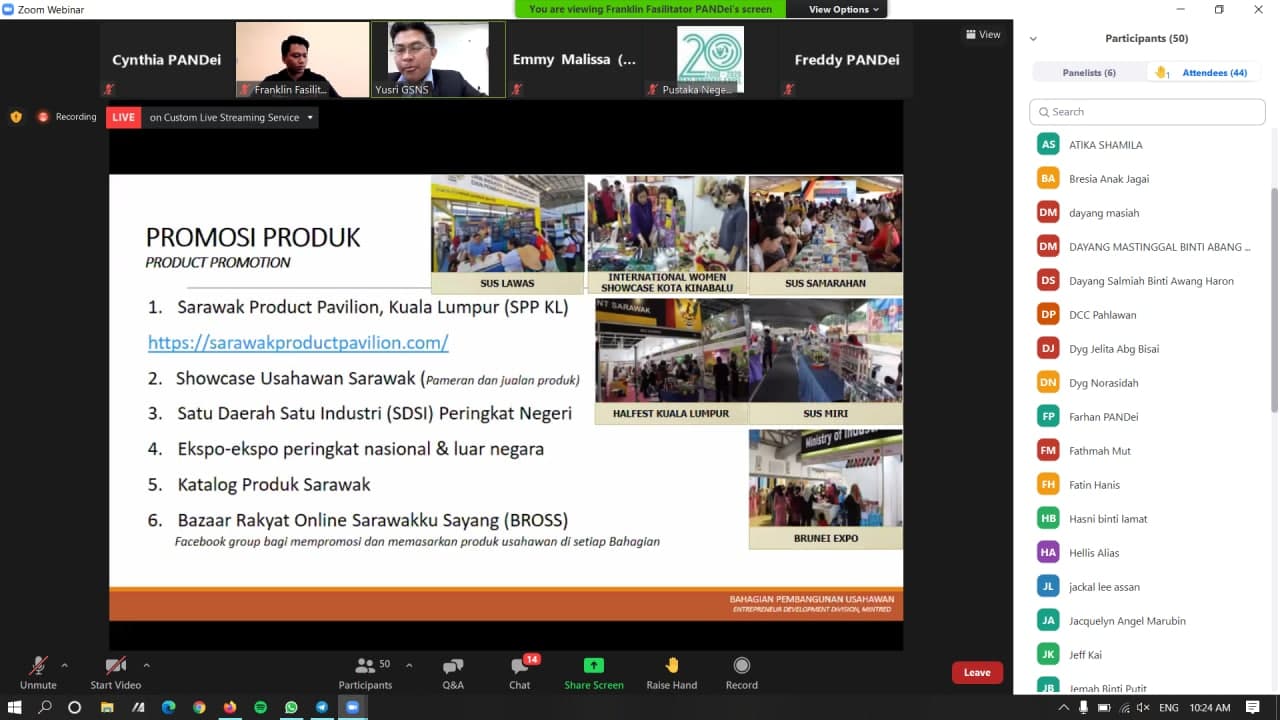Click the Raise Hand icon
The image size is (1280, 720).
point(672,666)
